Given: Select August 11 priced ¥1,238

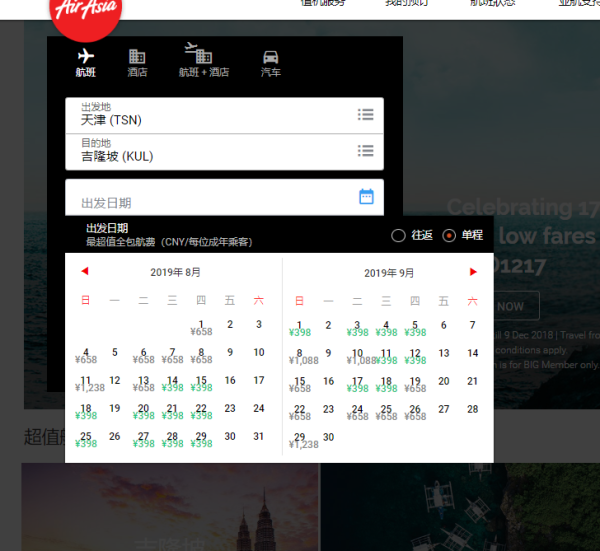Looking at the screenshot, I should [89, 384].
